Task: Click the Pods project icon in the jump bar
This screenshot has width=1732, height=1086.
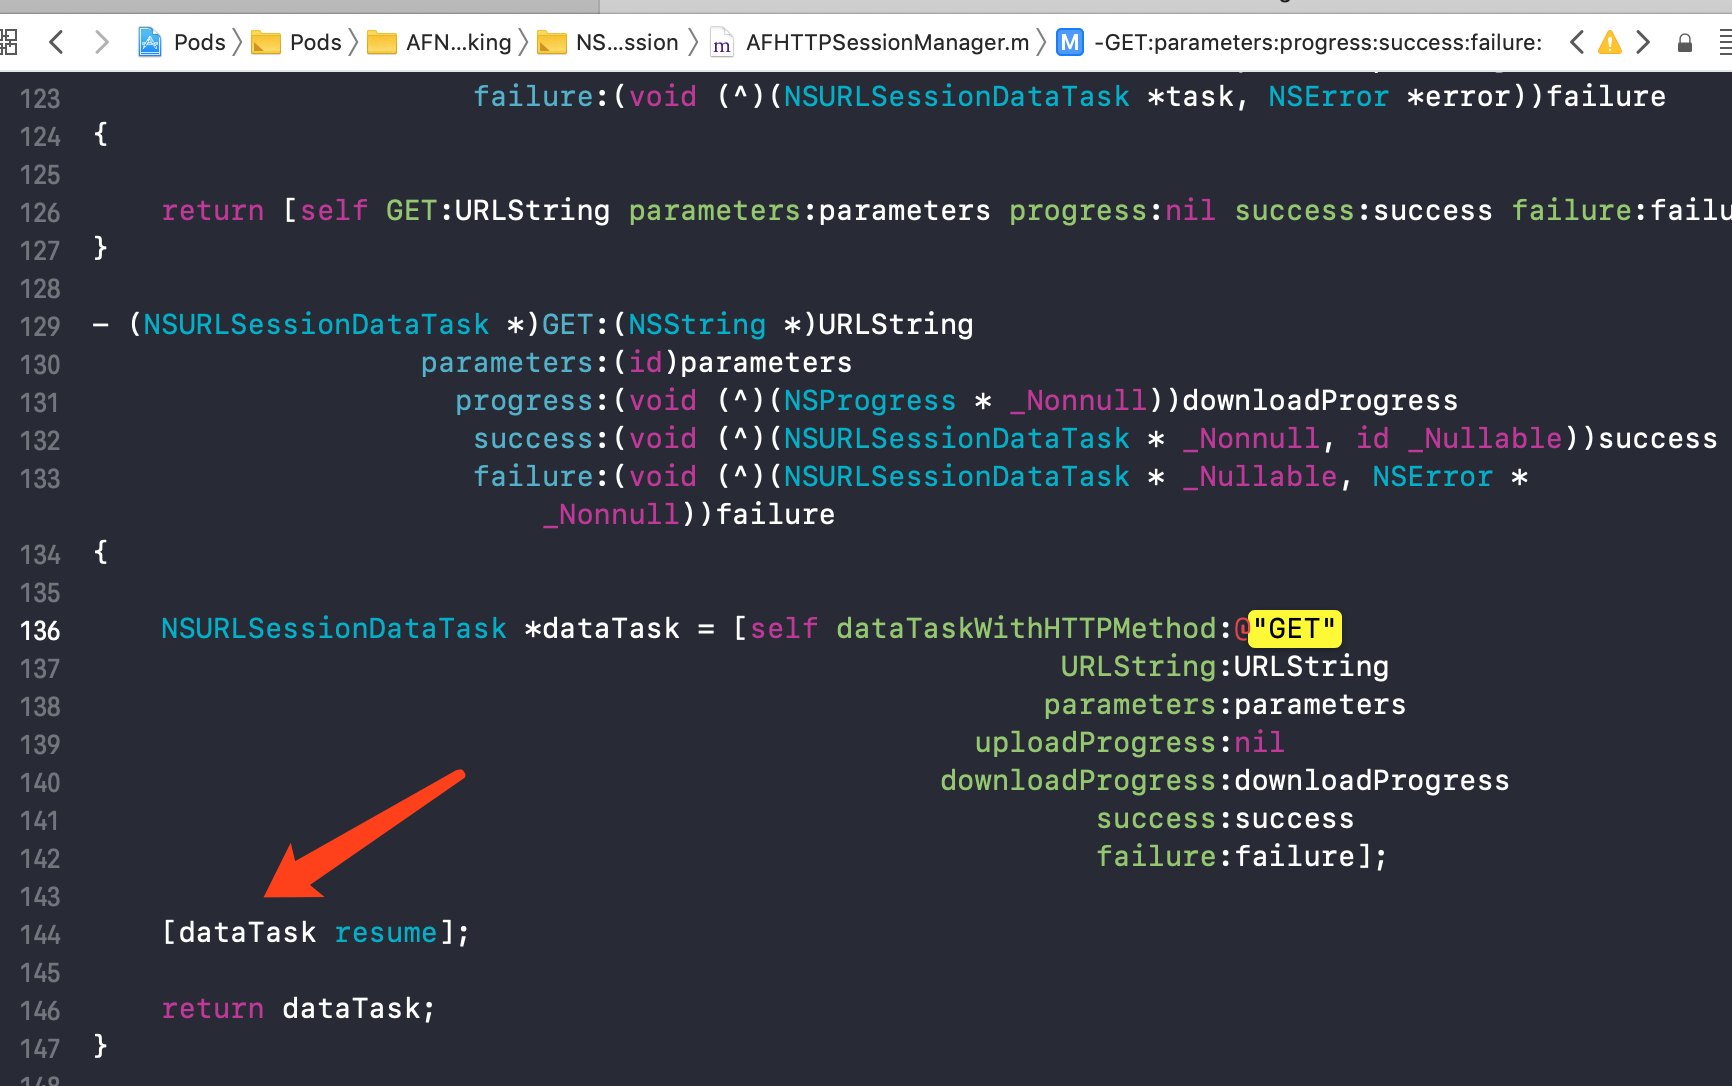Action: (150, 42)
